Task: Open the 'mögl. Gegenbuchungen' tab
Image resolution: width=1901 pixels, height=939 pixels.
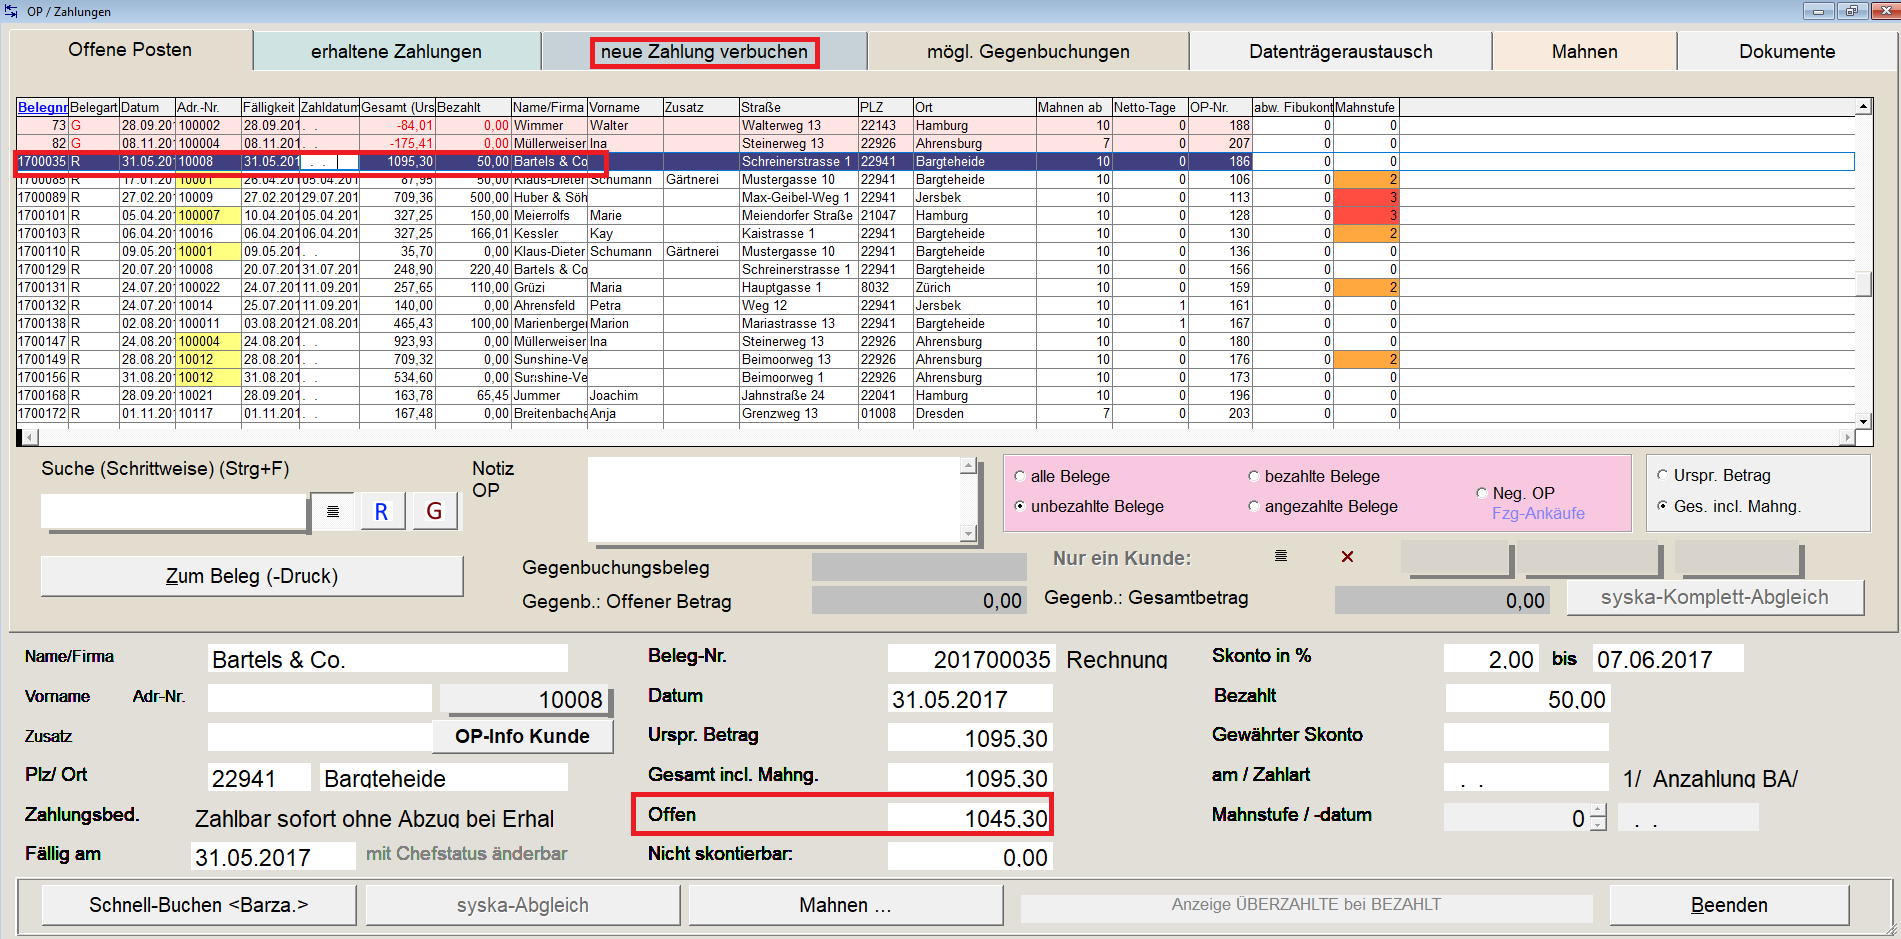Action: pyautogui.click(x=1028, y=52)
